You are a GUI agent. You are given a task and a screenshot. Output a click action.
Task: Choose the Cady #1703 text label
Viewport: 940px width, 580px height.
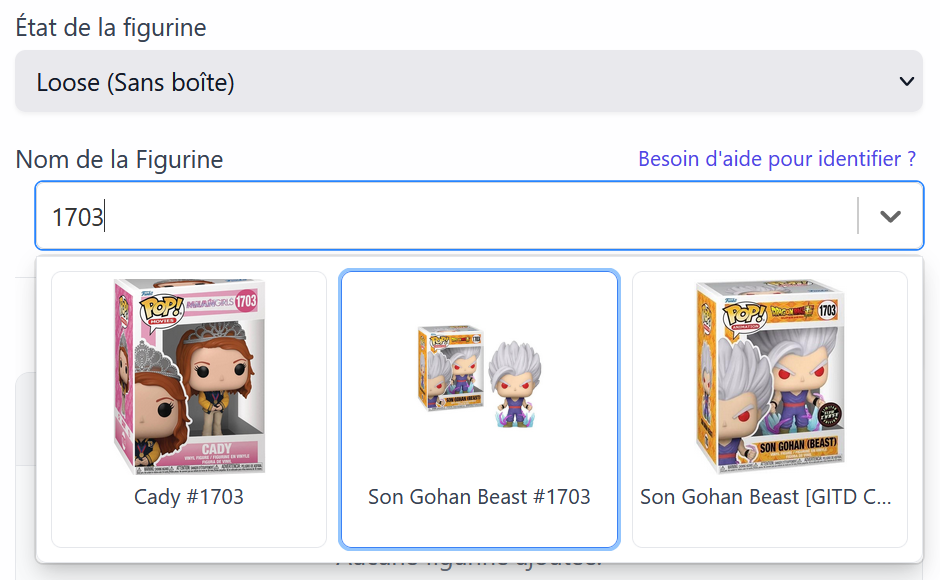point(189,496)
